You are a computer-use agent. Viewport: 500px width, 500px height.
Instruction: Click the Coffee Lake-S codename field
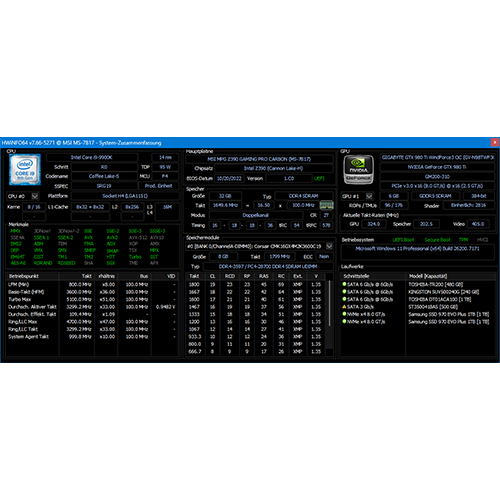[x=104, y=176]
